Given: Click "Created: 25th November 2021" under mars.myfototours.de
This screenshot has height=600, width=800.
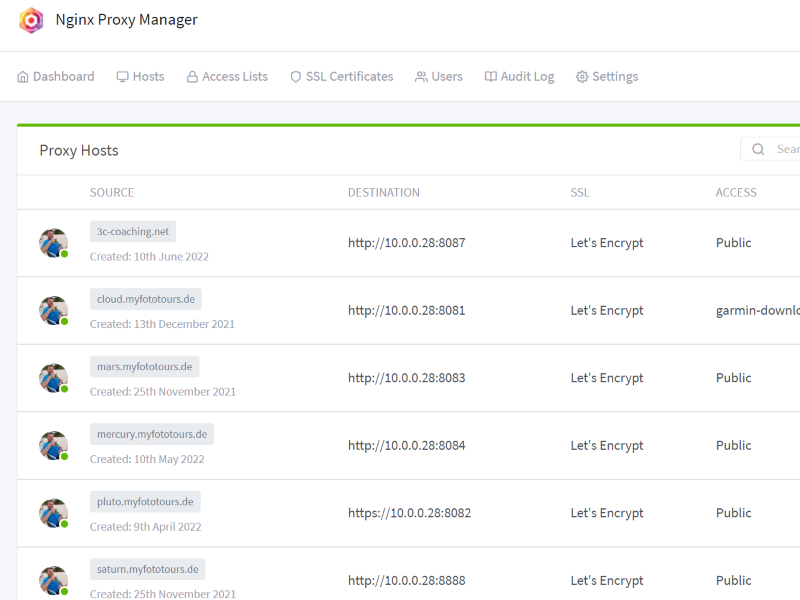Looking at the screenshot, I should 163,392.
